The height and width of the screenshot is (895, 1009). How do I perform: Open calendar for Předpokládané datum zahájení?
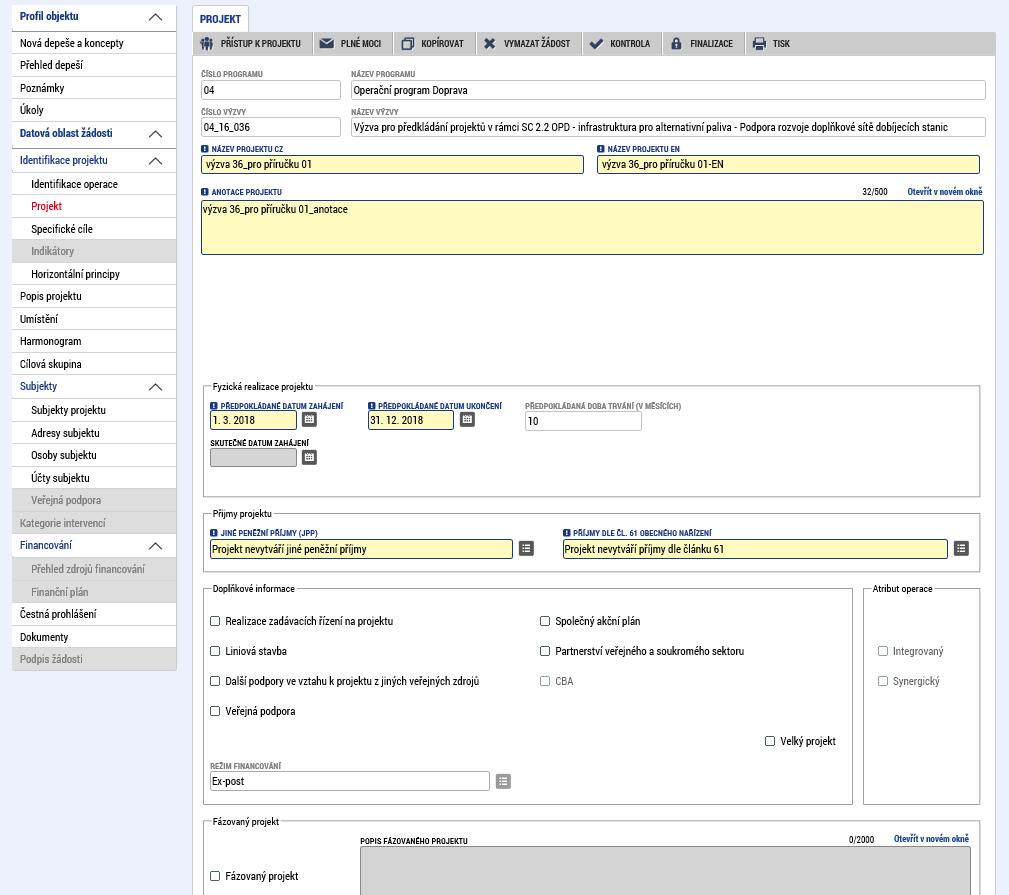click(x=310, y=420)
